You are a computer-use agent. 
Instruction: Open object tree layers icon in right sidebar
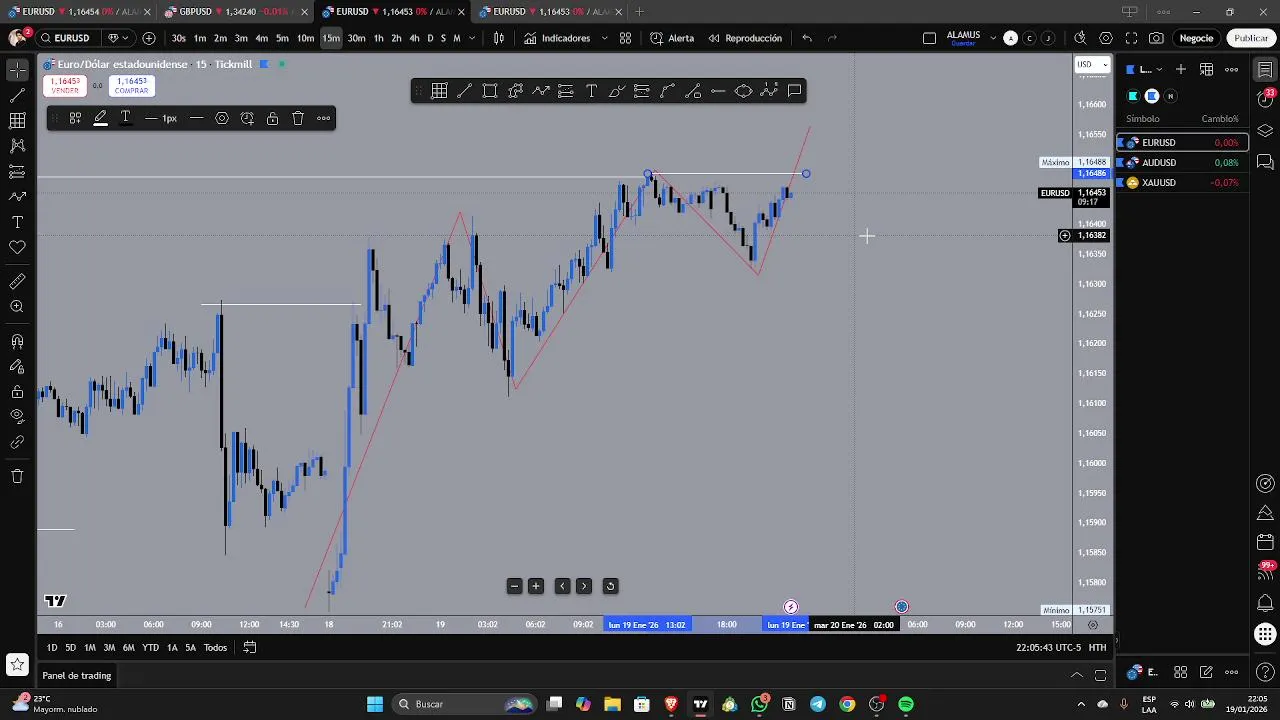point(1265,131)
